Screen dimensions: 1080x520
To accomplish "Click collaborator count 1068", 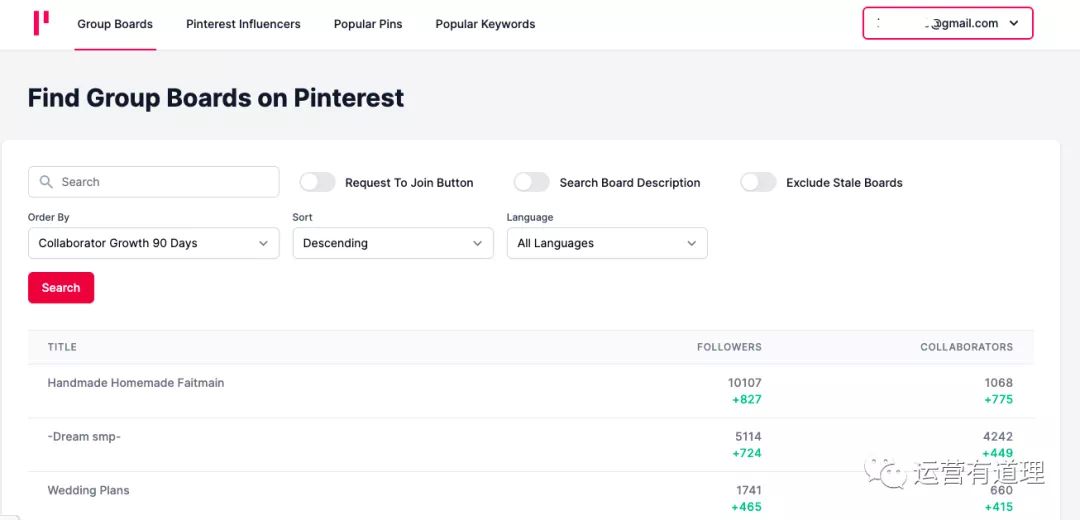I will click(999, 383).
